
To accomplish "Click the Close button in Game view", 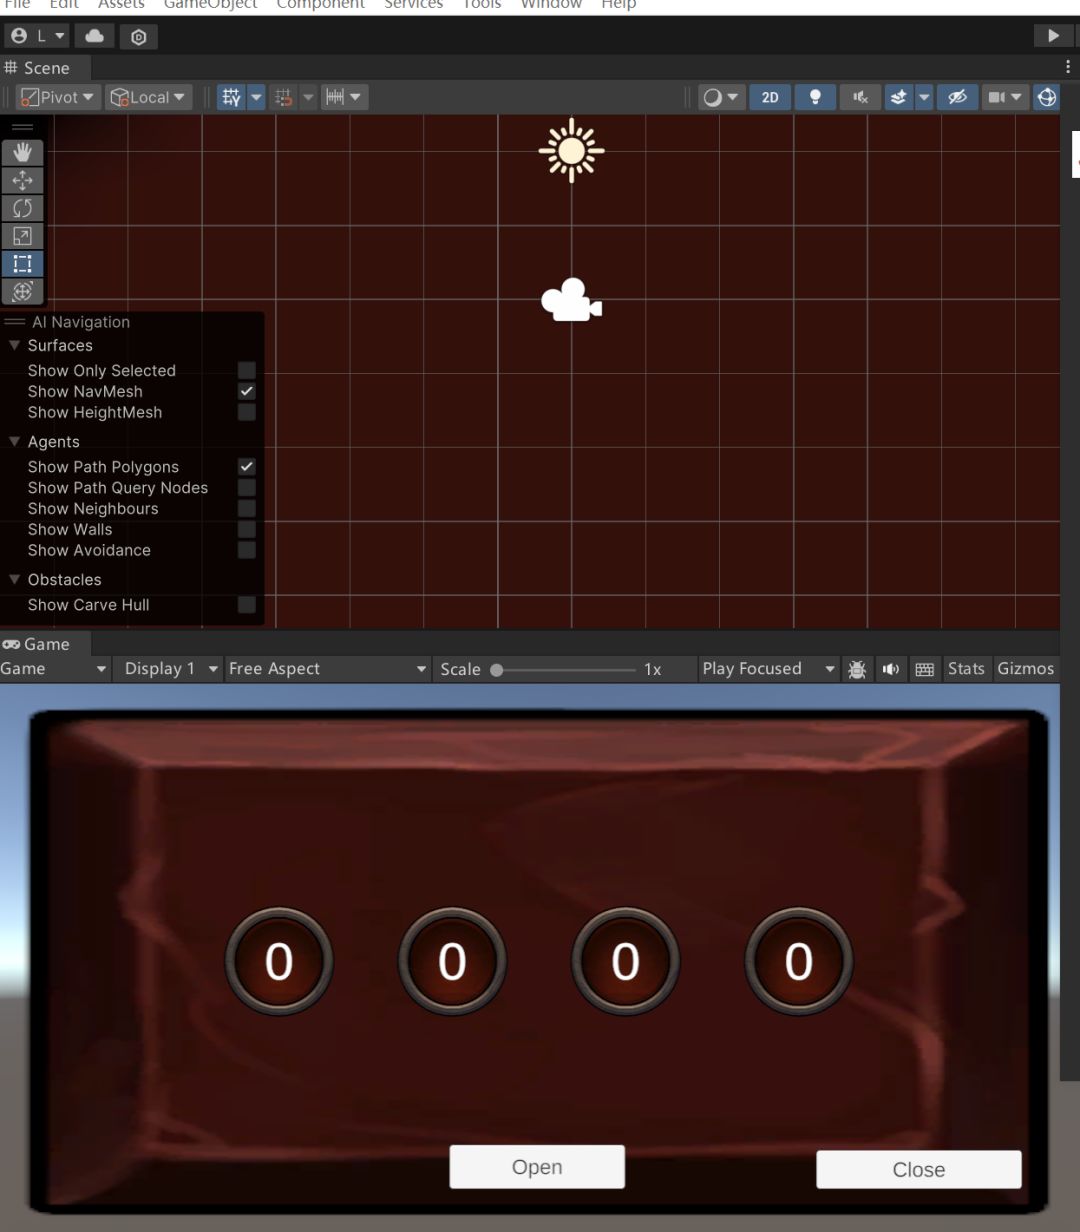I will pyautogui.click(x=919, y=1170).
